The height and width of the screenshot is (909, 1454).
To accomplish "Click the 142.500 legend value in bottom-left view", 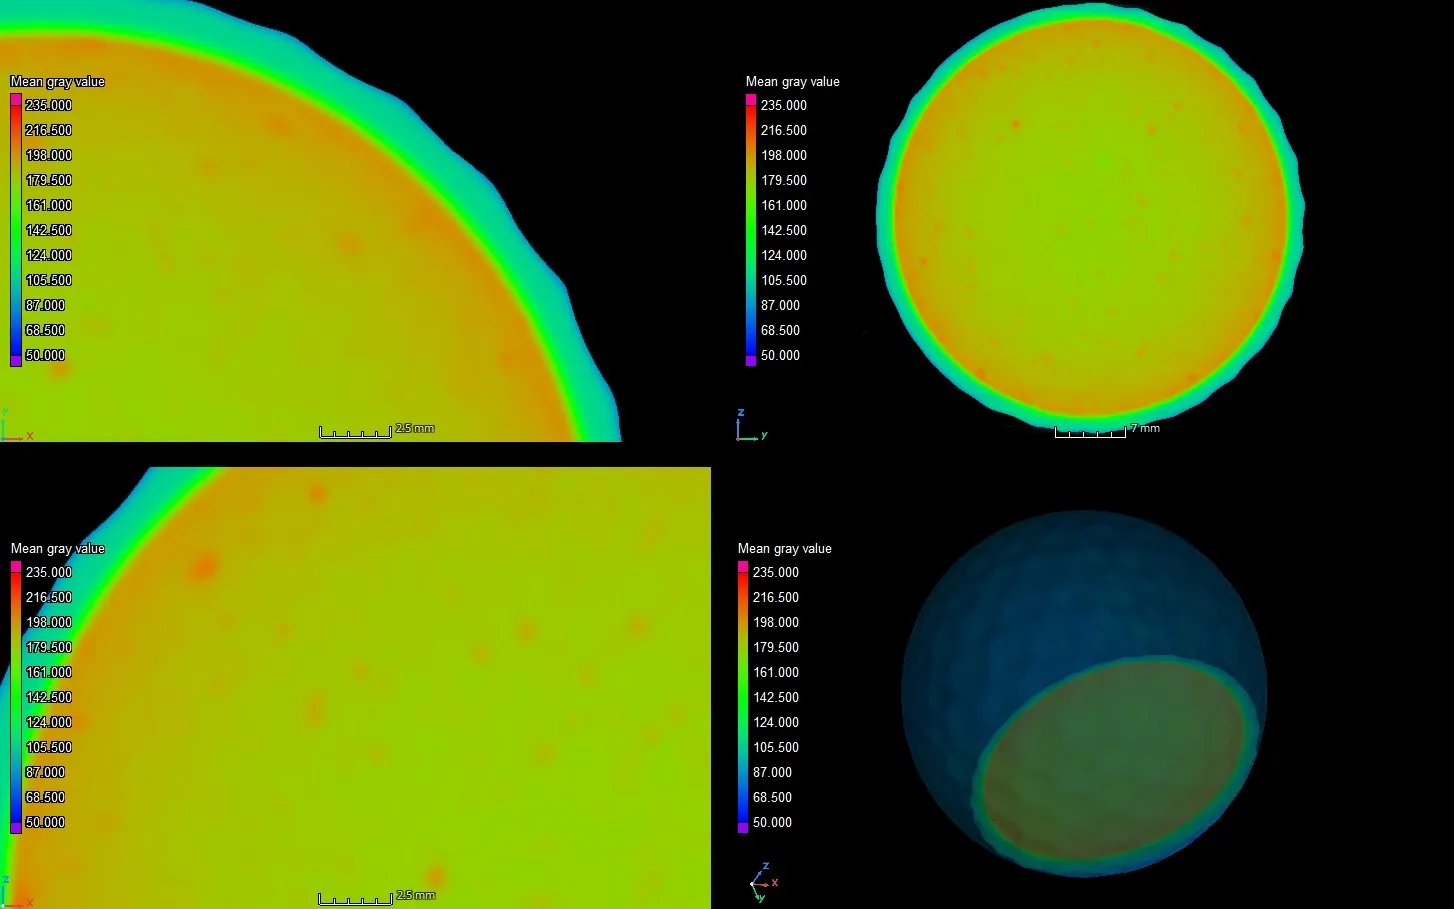I will point(49,697).
